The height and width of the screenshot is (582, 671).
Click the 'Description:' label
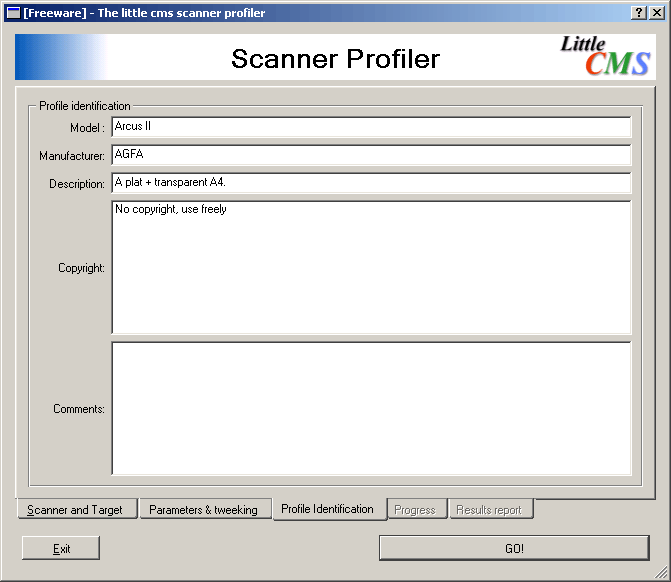[x=77, y=184]
